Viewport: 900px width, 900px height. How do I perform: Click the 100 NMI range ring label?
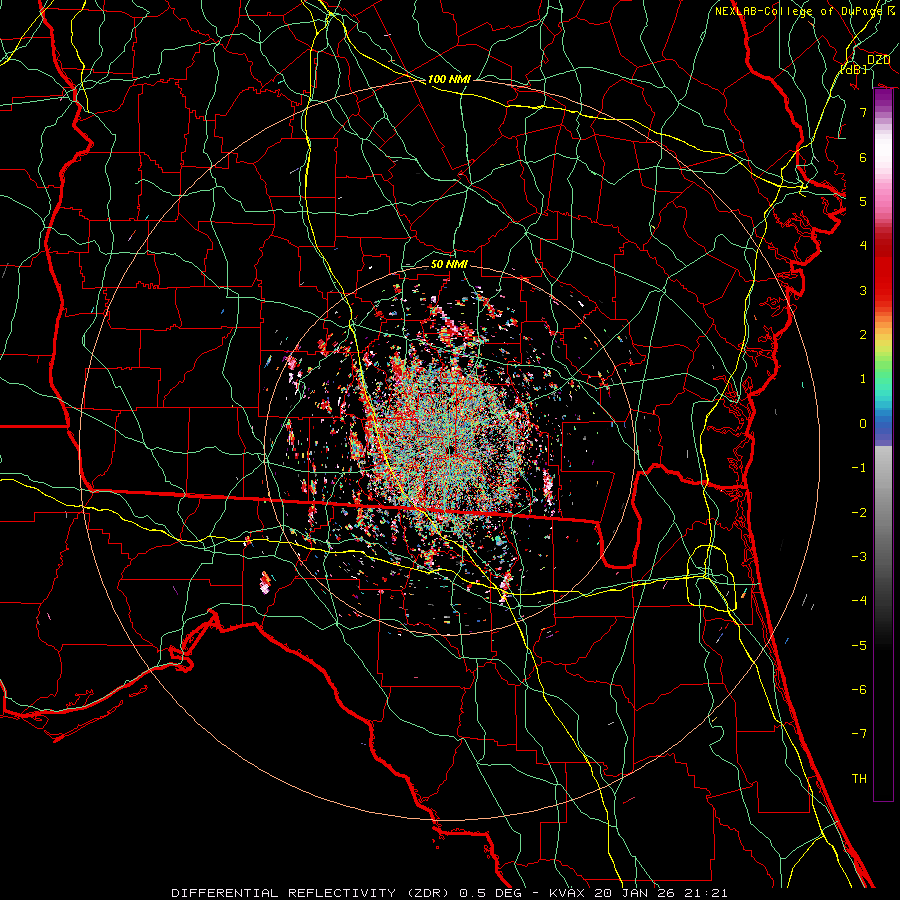point(449,79)
